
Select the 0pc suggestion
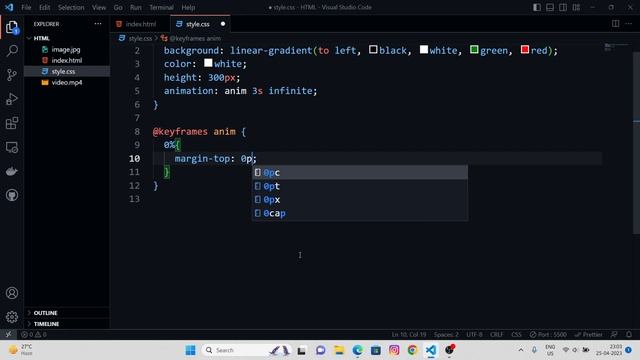360,173
